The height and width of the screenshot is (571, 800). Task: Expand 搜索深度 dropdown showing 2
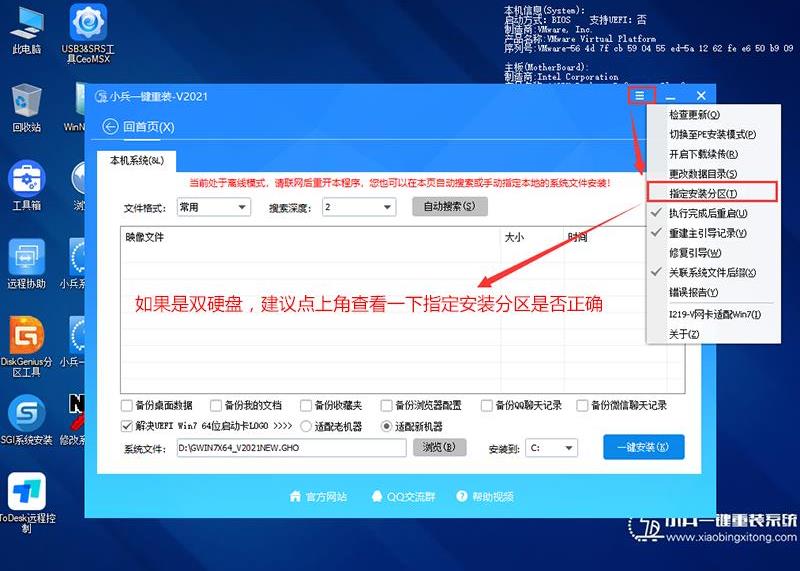coord(358,207)
